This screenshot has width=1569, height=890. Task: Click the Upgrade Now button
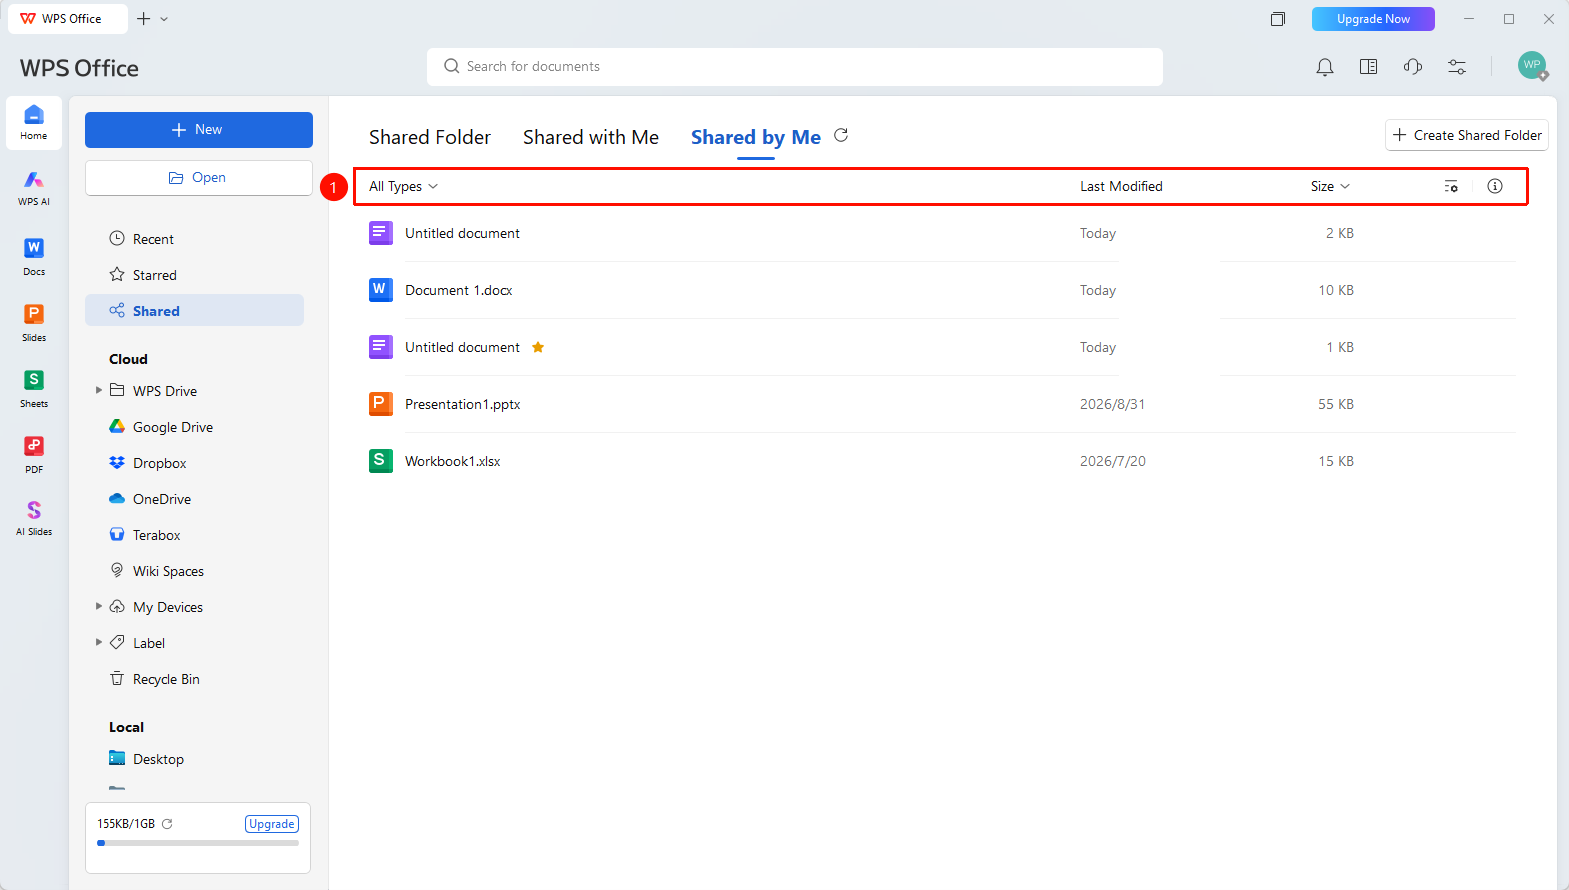click(x=1373, y=19)
